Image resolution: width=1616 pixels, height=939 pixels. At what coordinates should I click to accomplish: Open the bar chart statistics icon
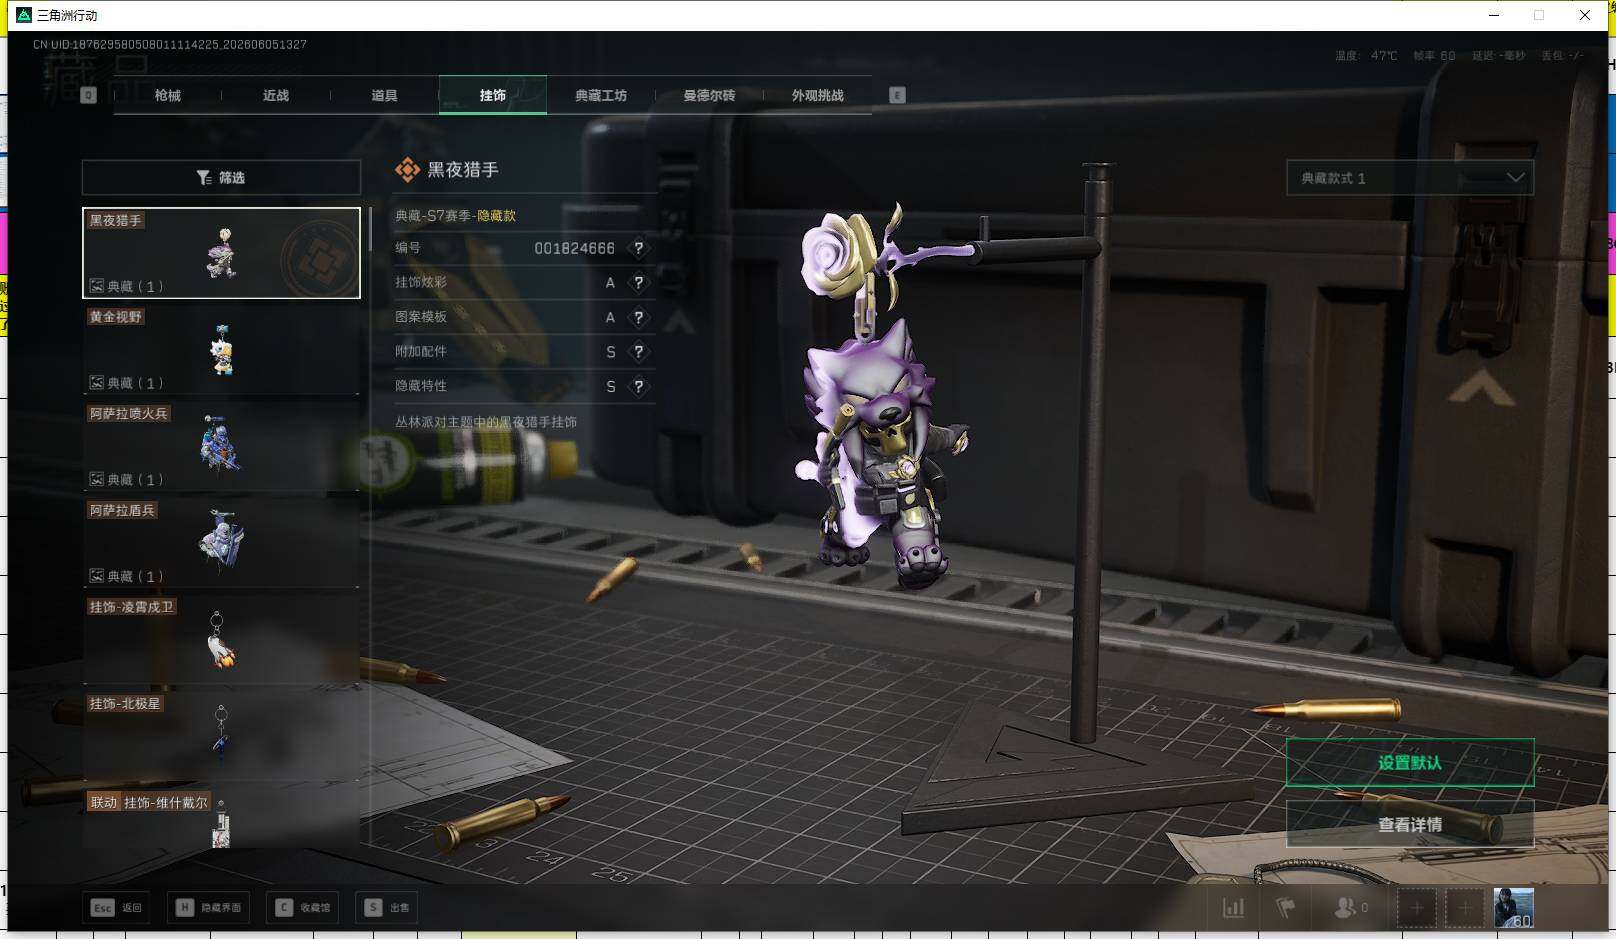click(1234, 908)
